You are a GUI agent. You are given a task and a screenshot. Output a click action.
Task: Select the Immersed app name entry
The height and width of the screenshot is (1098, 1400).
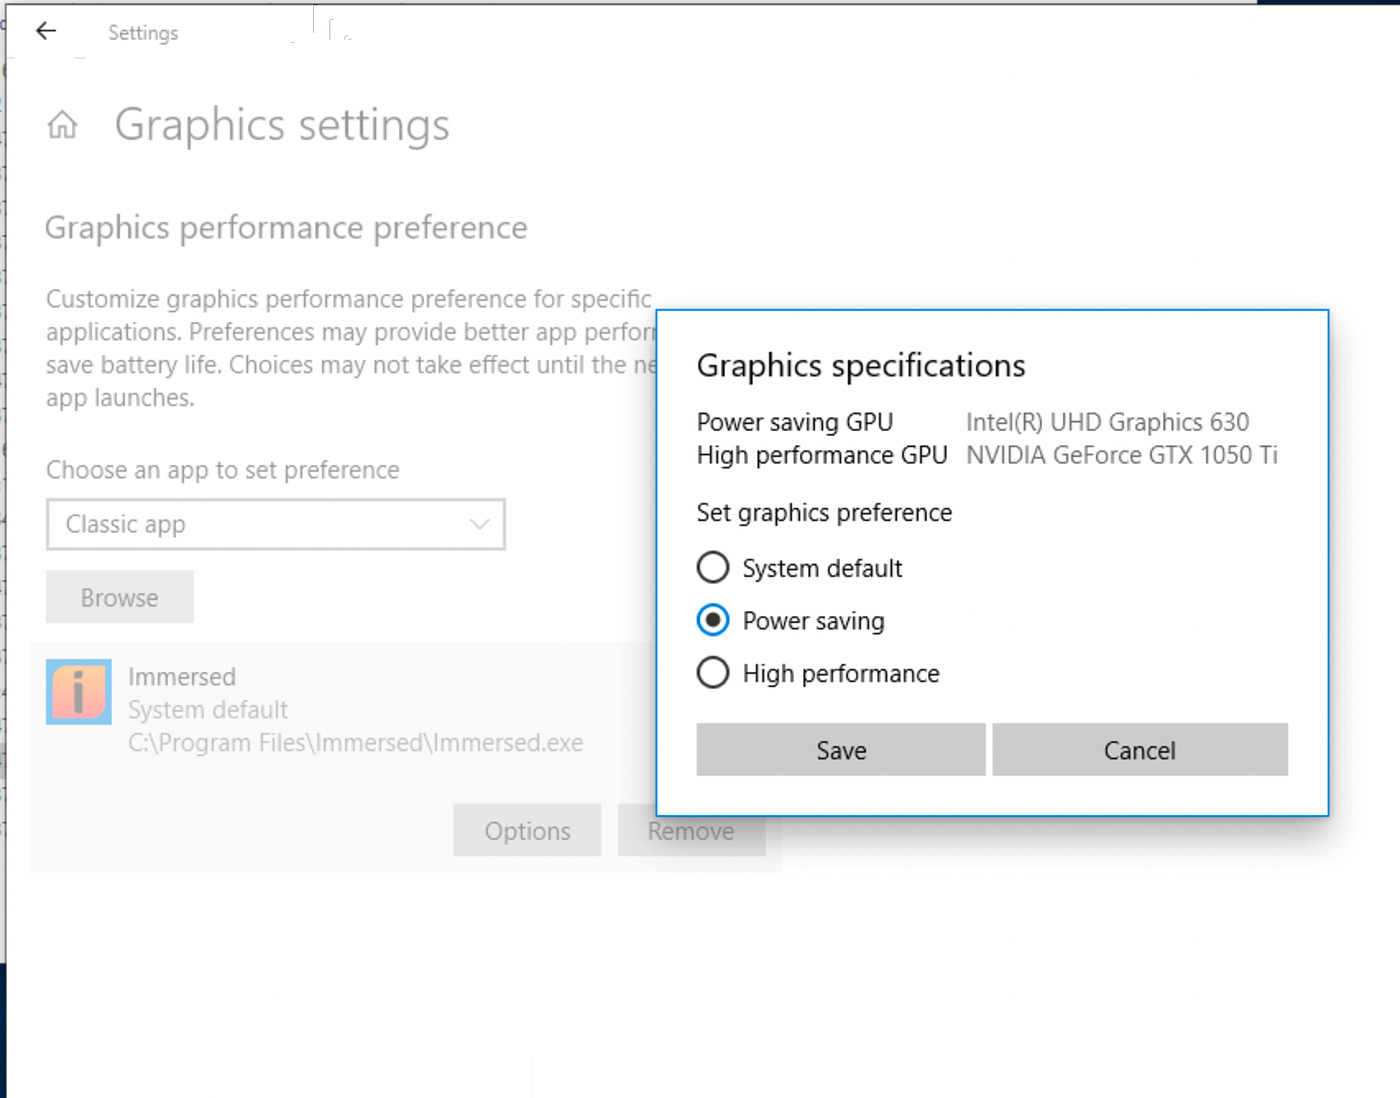[182, 677]
